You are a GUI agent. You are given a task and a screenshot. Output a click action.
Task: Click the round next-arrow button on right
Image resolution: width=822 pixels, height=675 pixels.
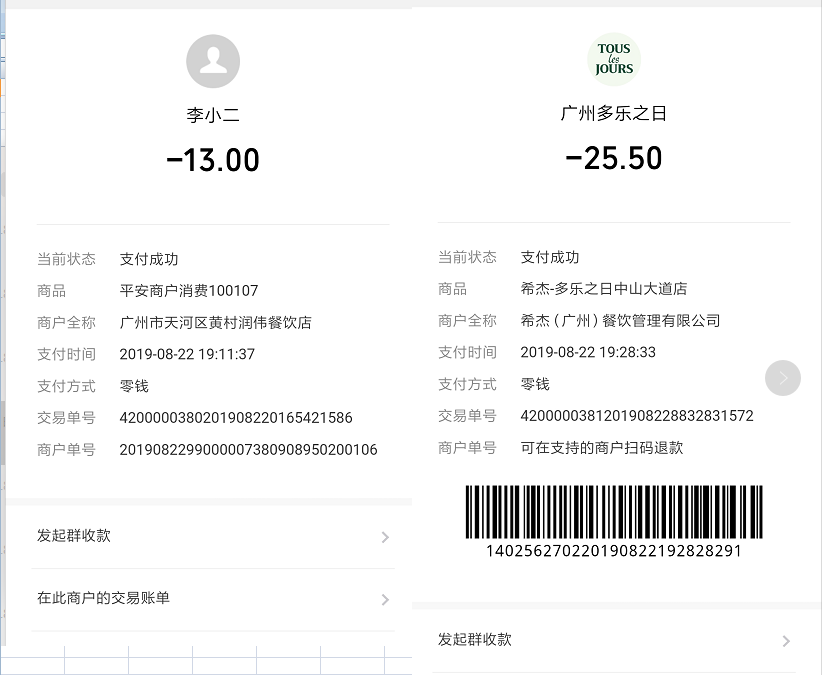tap(783, 378)
